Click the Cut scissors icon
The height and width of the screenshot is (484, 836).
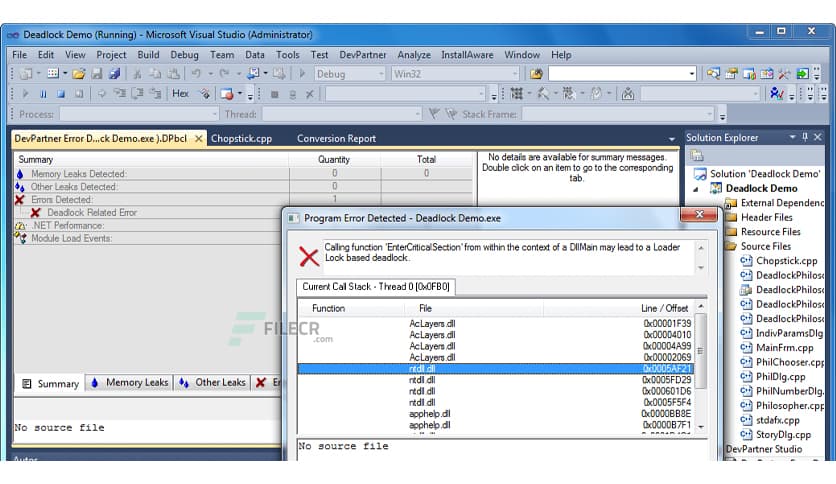(137, 74)
